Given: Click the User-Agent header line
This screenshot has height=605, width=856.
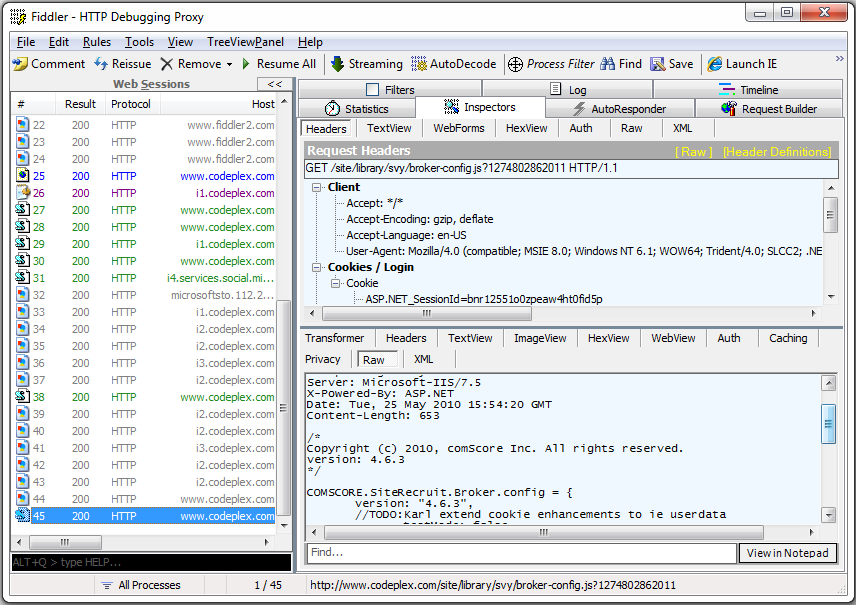Looking at the screenshot, I should point(584,251).
